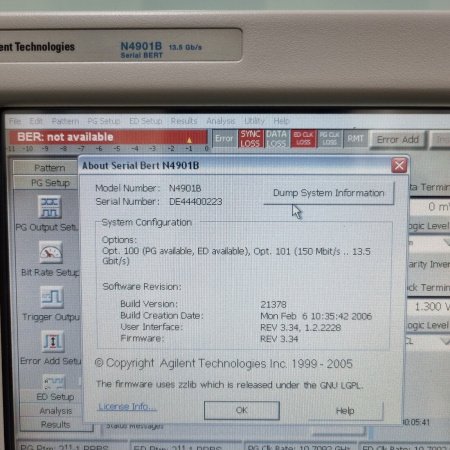
Task: Click the SYNC LOSS indicator
Action: pyautogui.click(x=250, y=138)
